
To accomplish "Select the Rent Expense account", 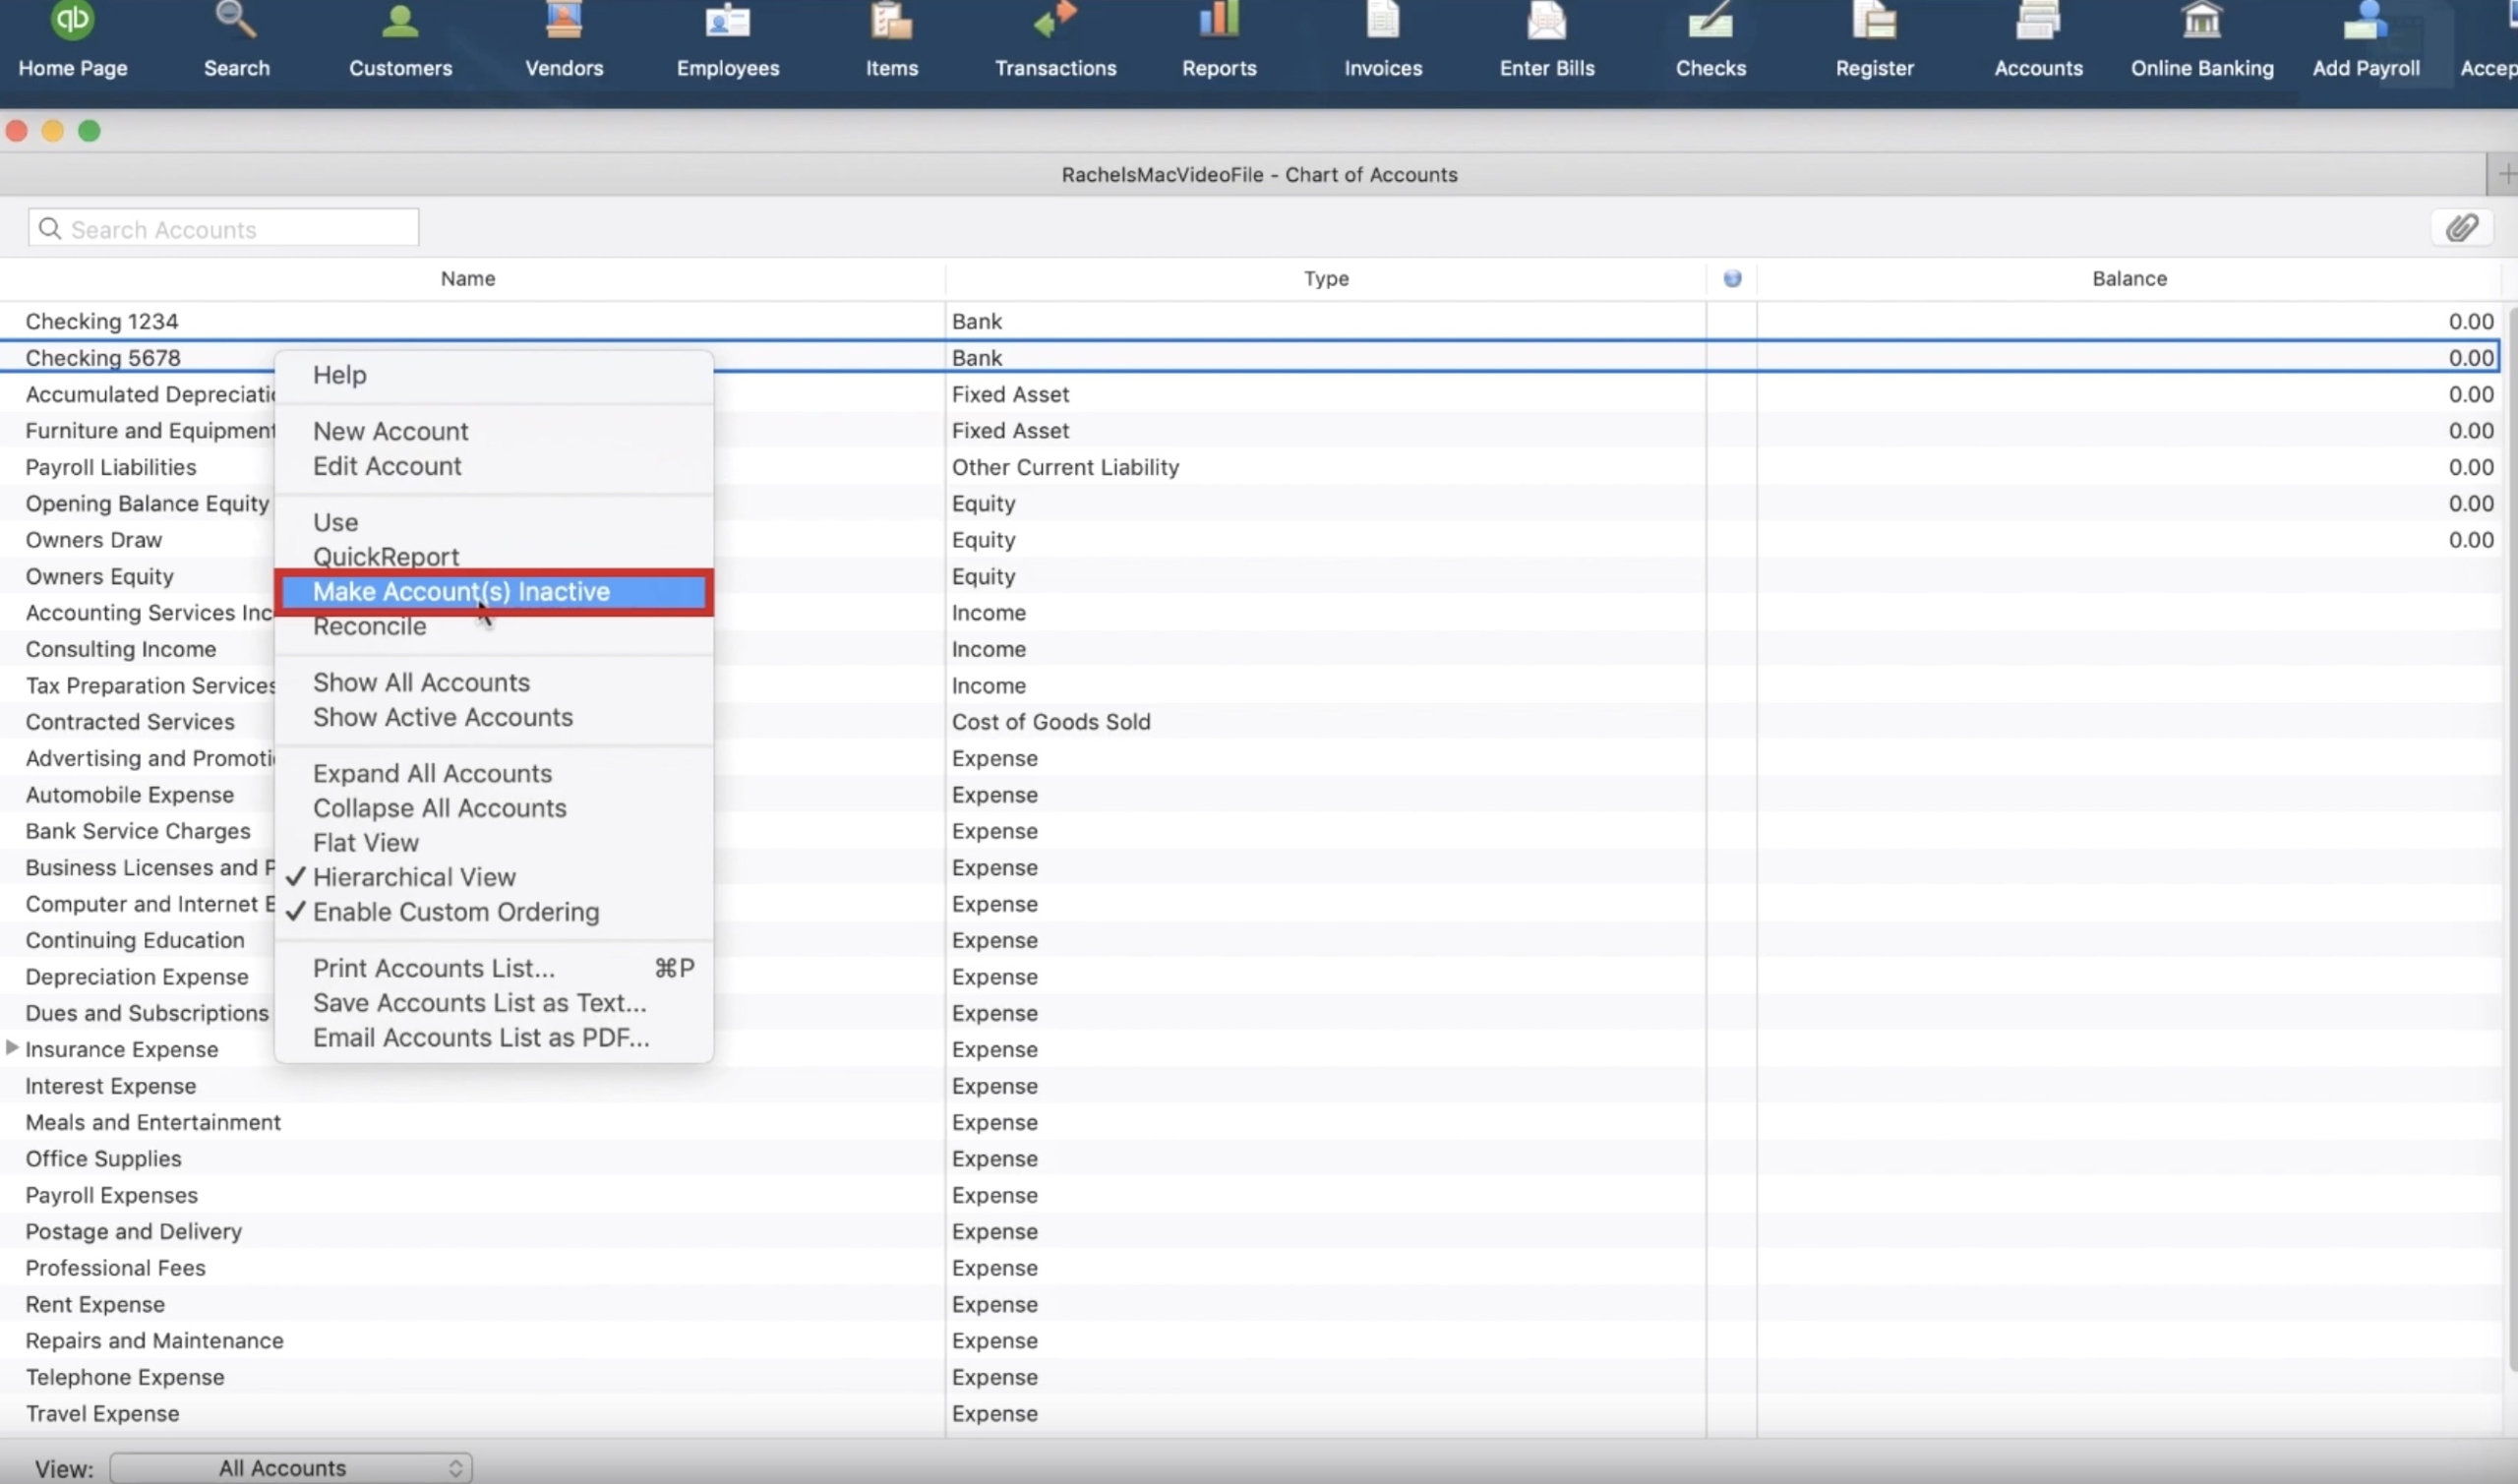I will coord(1250,1304).
